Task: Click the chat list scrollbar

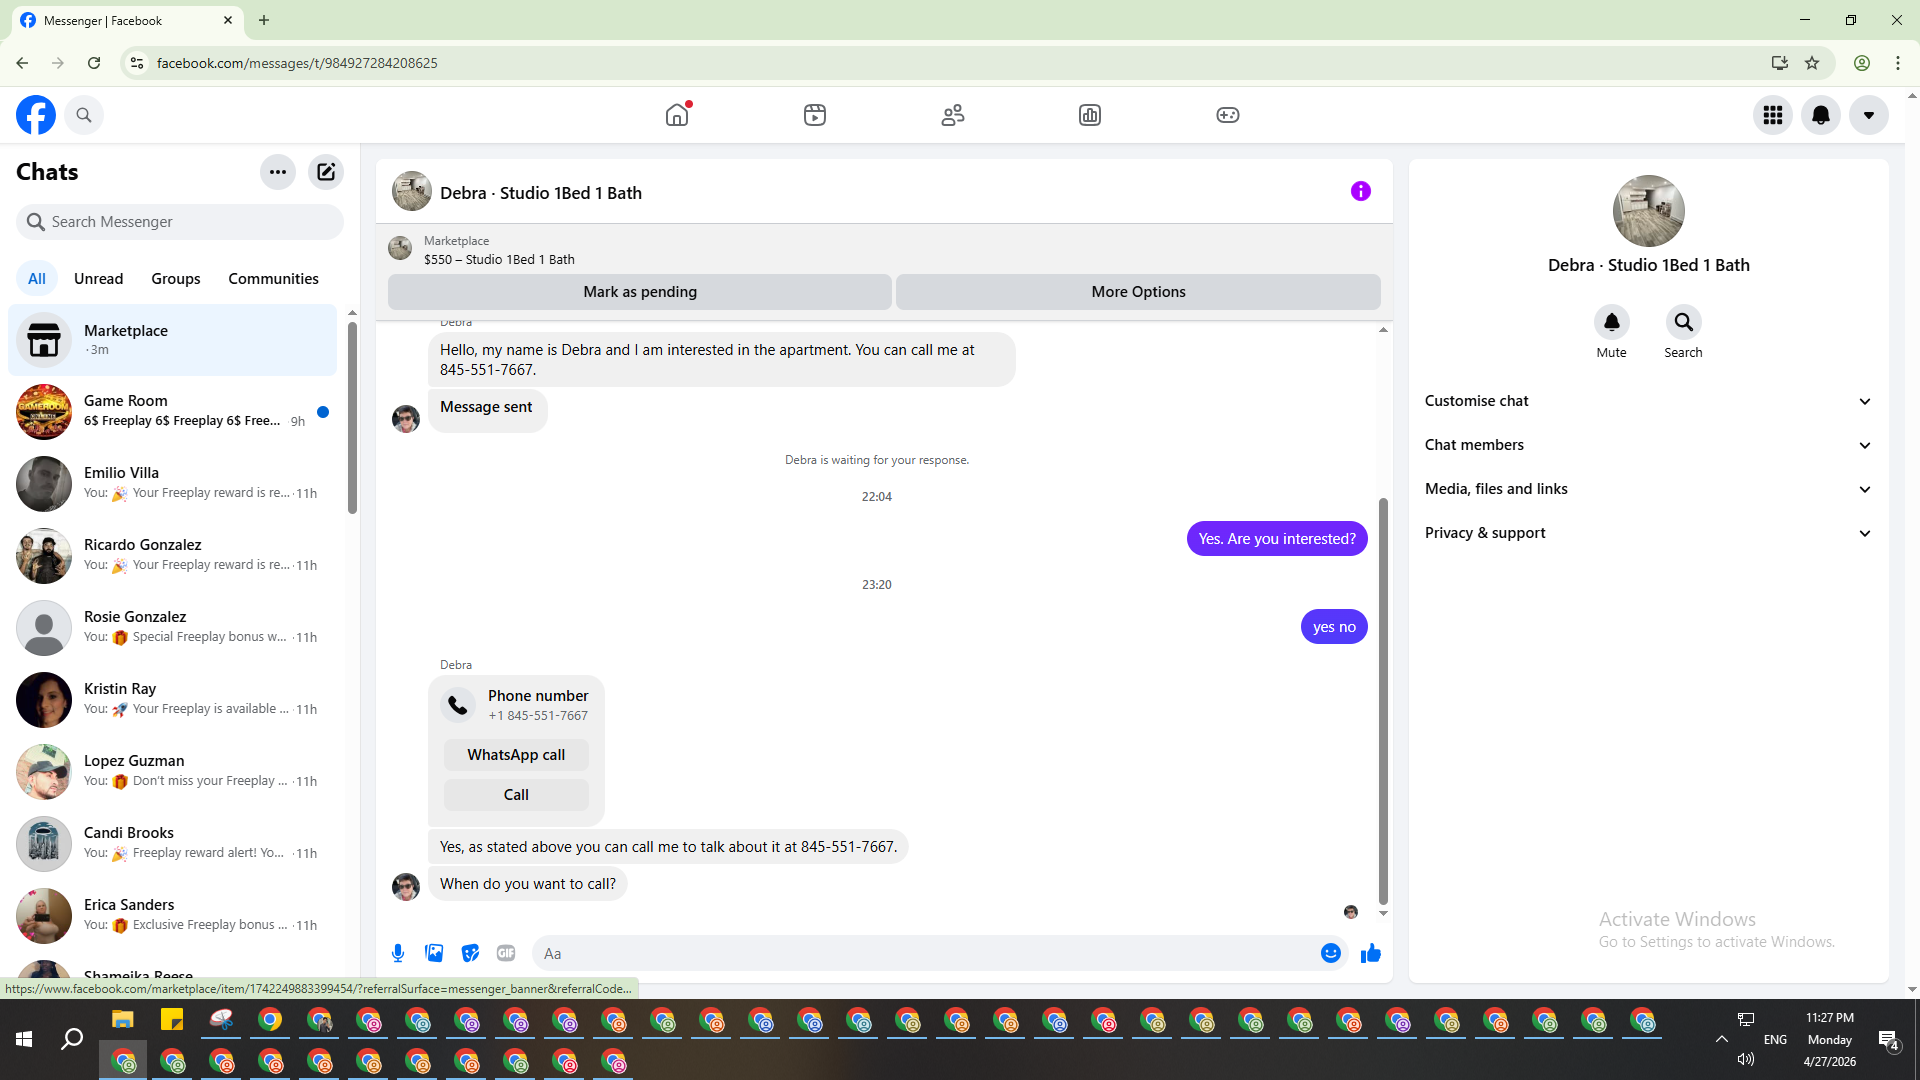Action: click(352, 418)
